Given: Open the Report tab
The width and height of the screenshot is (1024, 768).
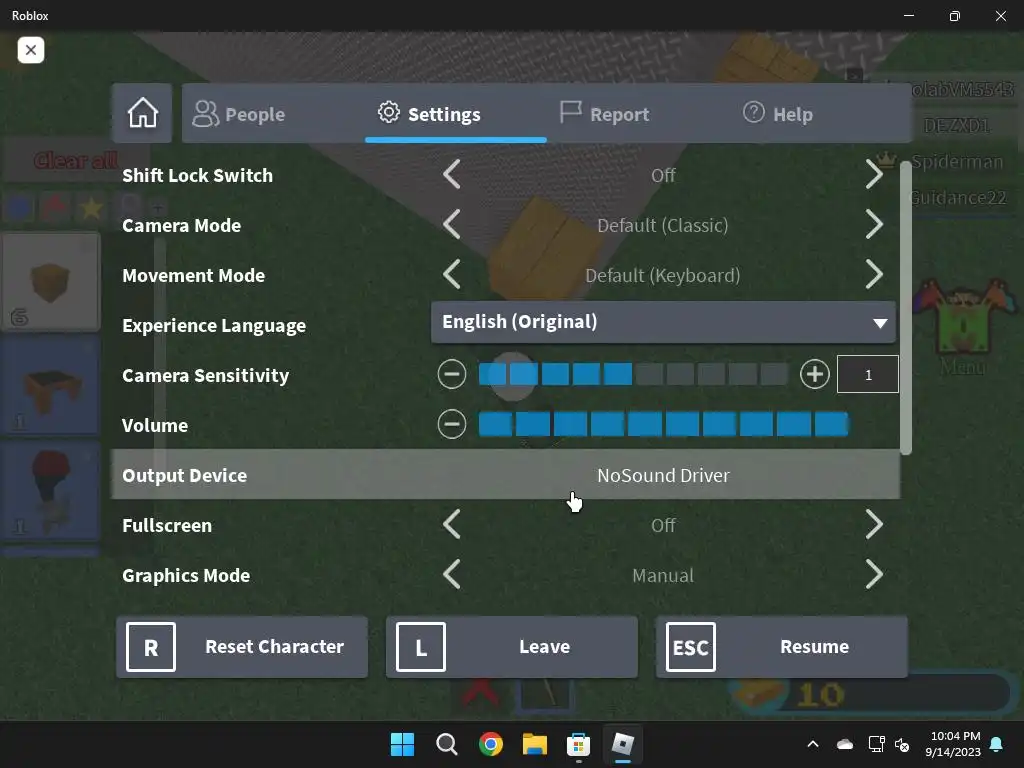Looking at the screenshot, I should point(605,114).
